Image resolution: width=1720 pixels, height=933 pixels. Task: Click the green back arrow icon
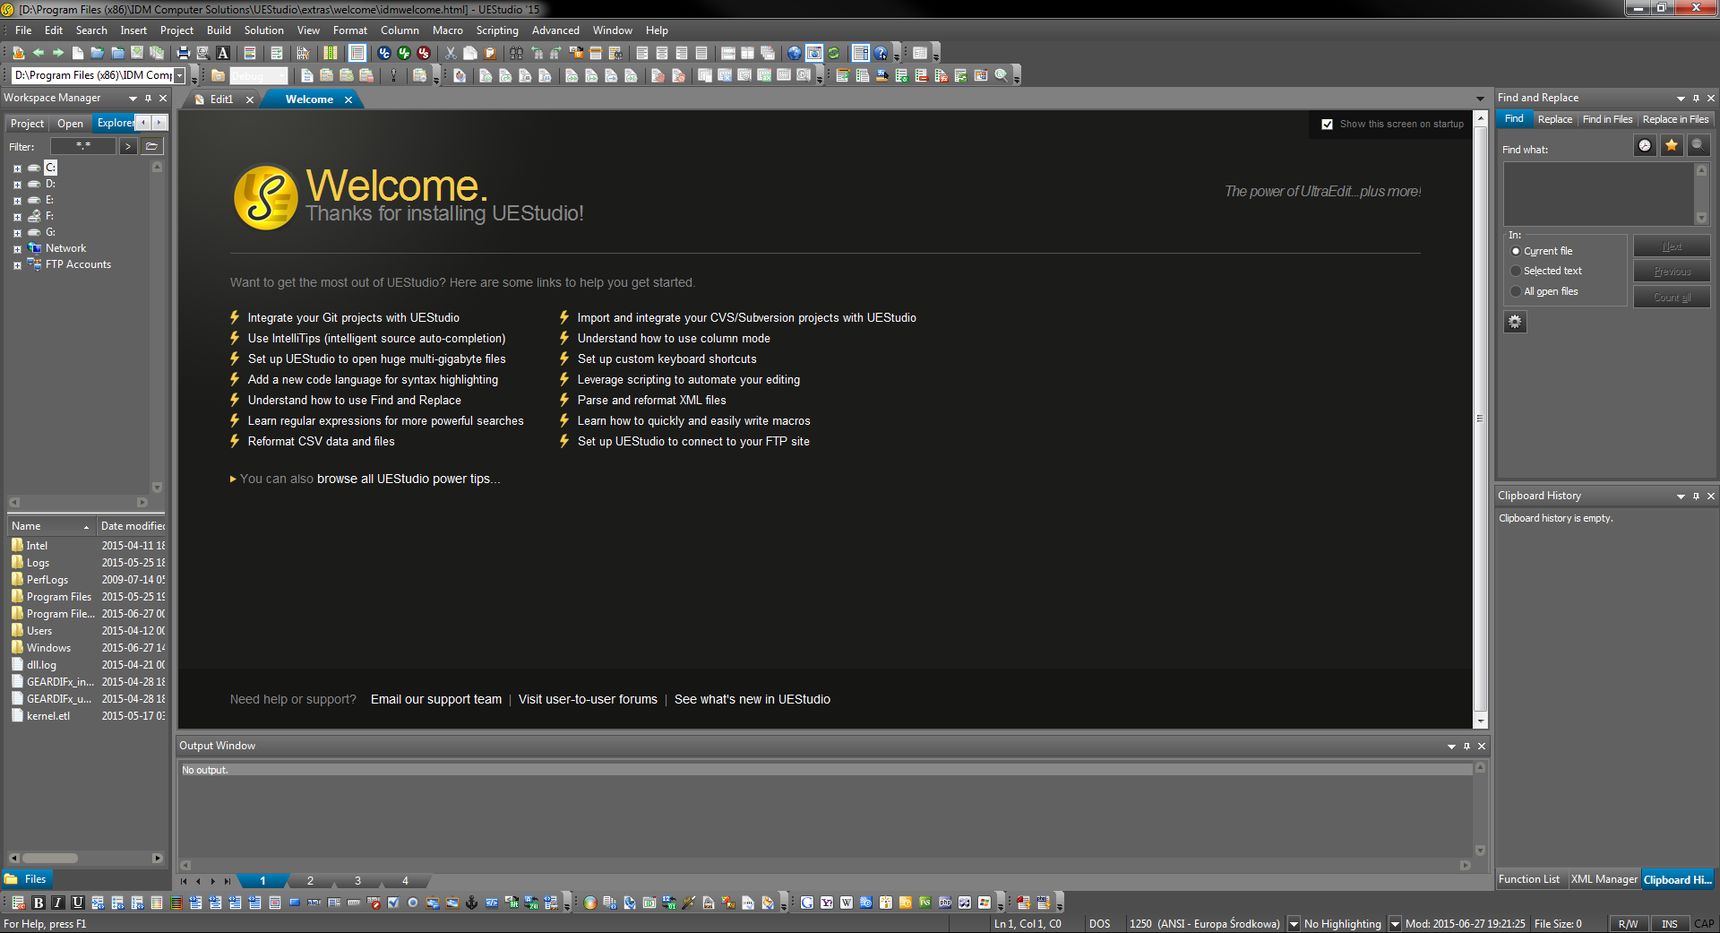click(38, 53)
